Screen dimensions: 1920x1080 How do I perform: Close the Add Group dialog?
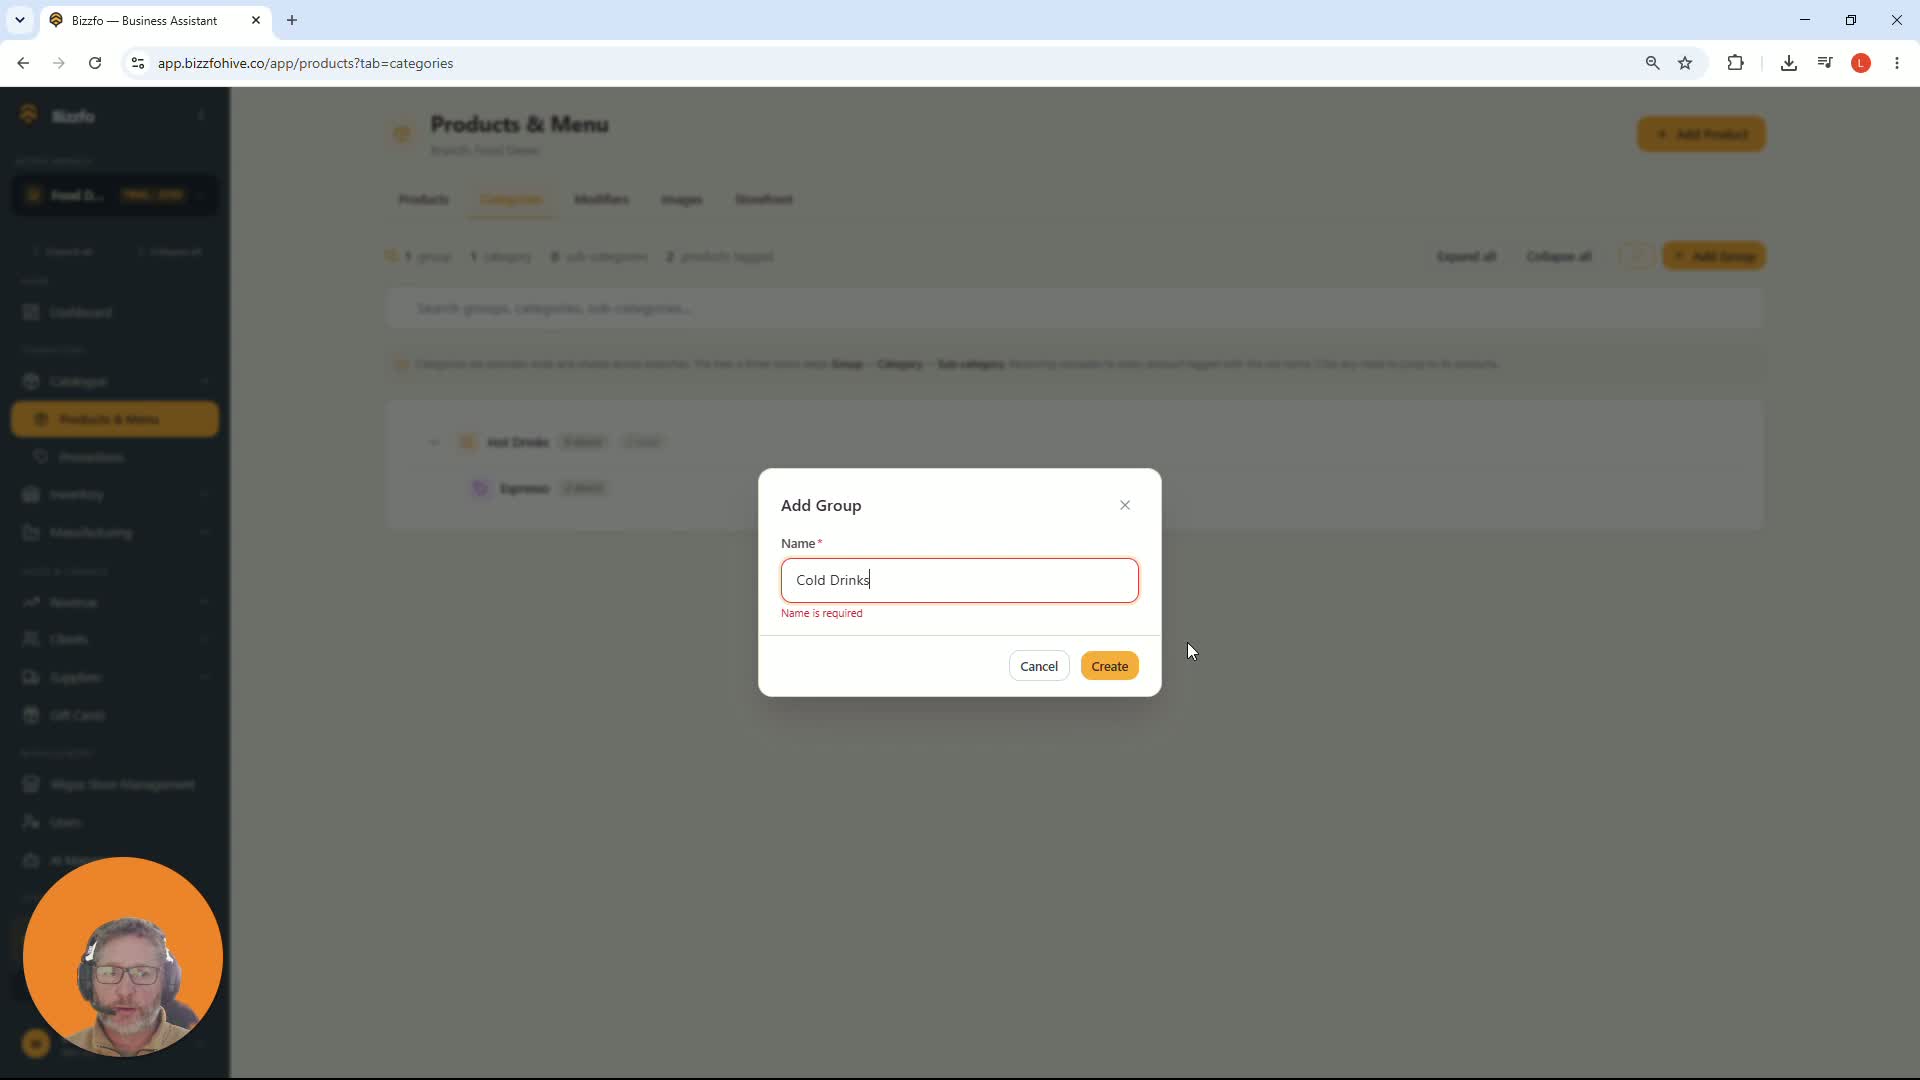pos(1125,505)
